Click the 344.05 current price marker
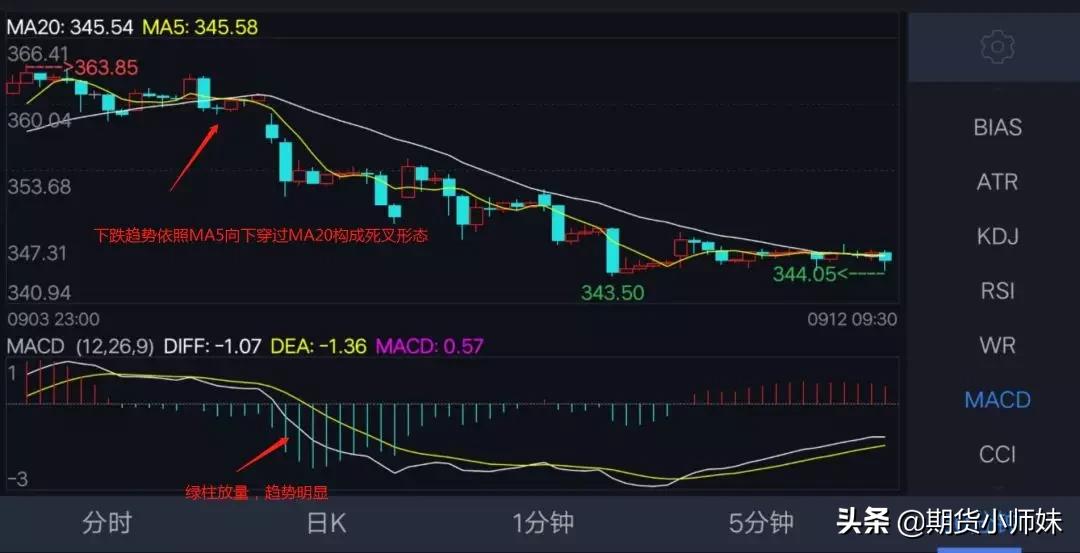Image resolution: width=1080 pixels, height=553 pixels. tap(804, 274)
